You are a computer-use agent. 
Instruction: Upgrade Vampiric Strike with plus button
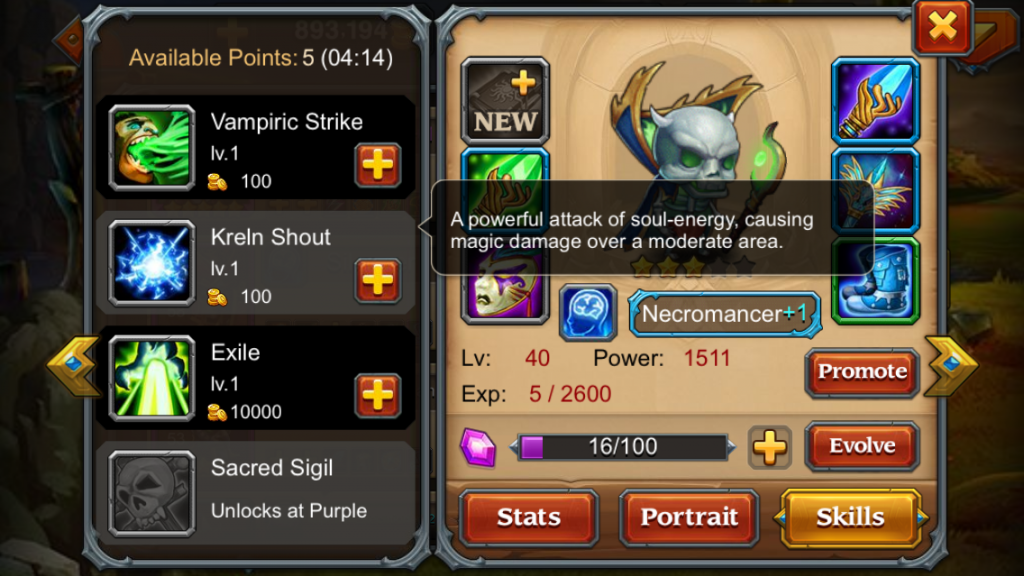[377, 165]
